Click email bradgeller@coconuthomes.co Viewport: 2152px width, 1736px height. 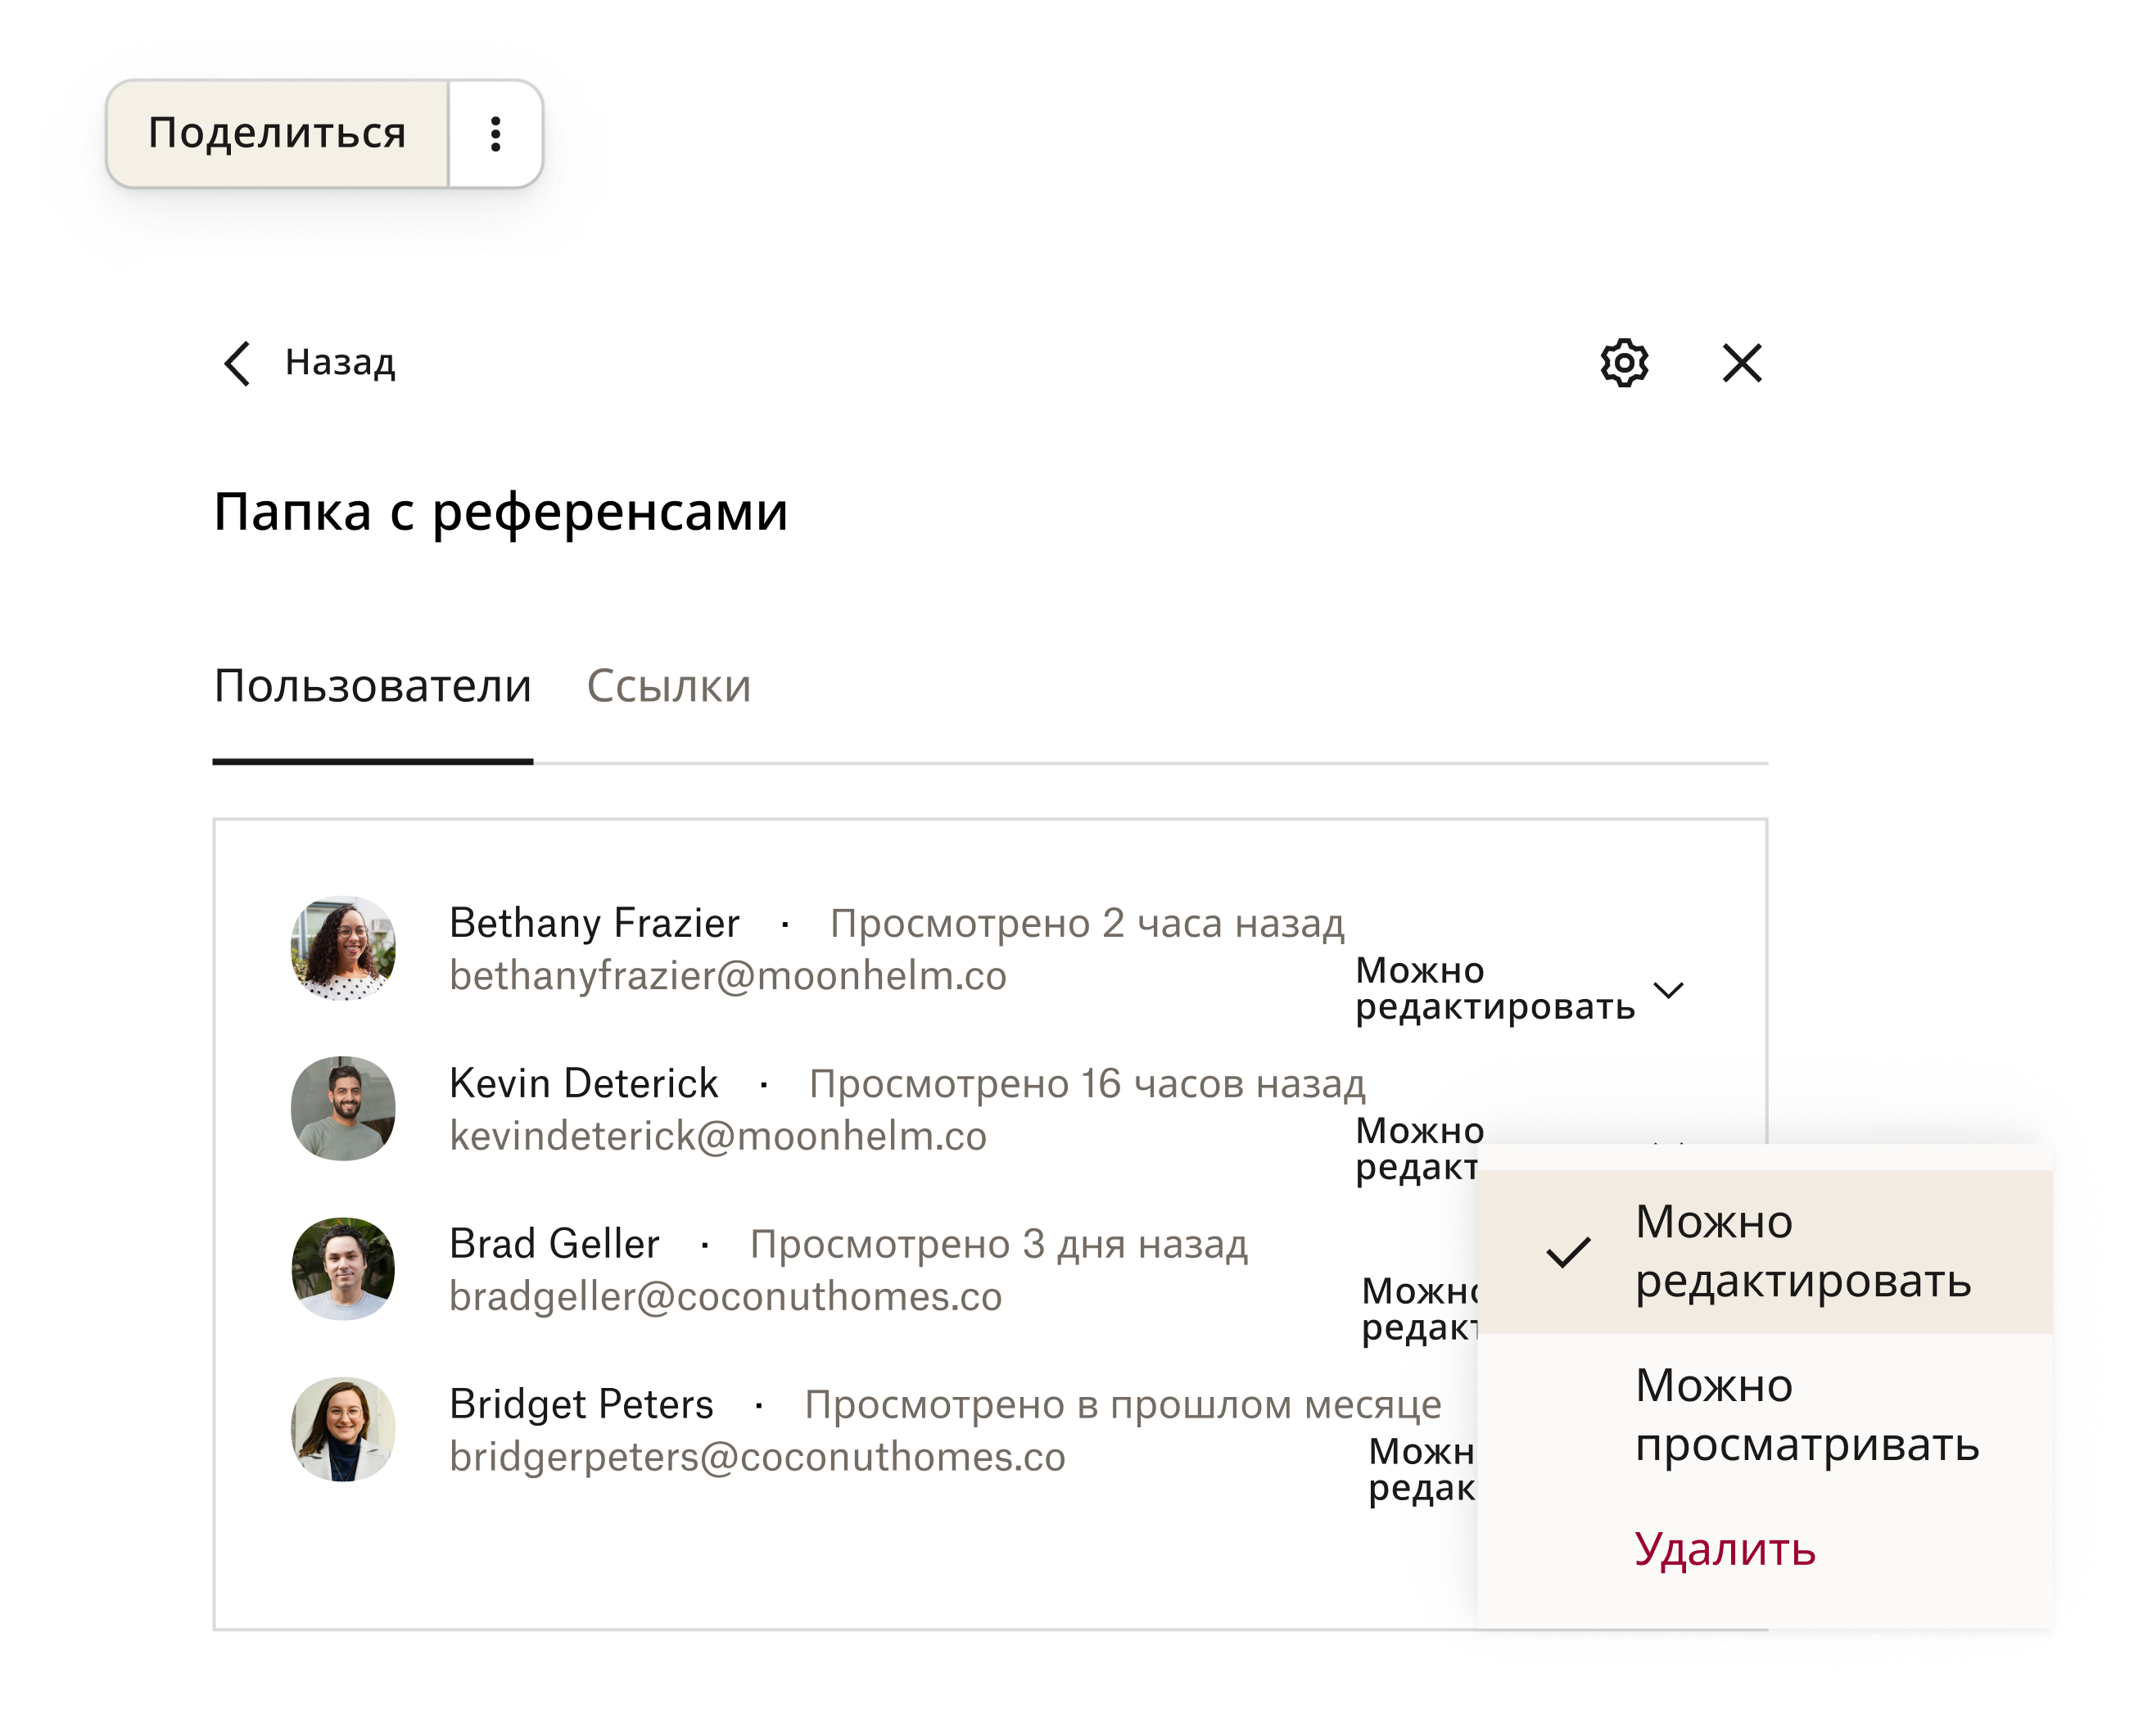tap(726, 1297)
